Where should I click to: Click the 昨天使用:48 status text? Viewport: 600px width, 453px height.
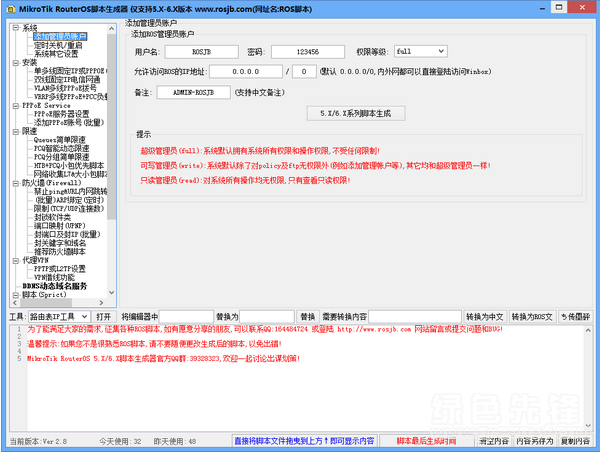[175, 442]
